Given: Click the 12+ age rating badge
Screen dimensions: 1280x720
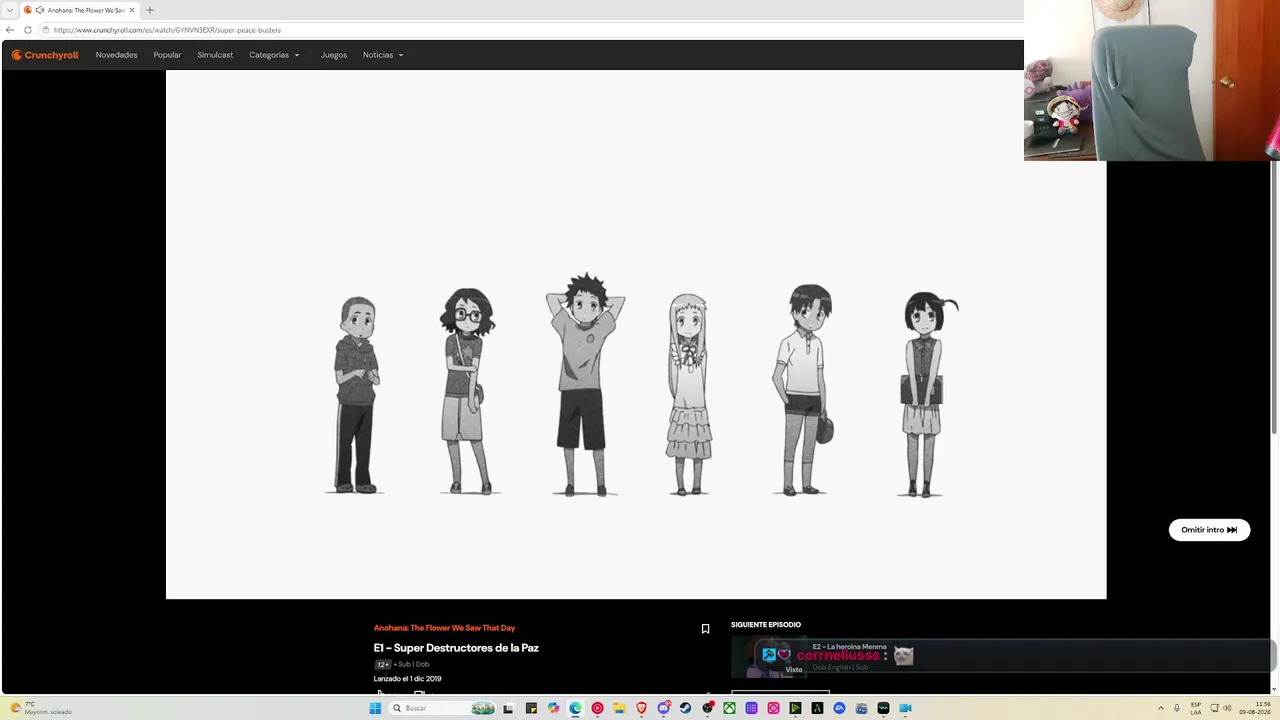Looking at the screenshot, I should click(x=383, y=665).
